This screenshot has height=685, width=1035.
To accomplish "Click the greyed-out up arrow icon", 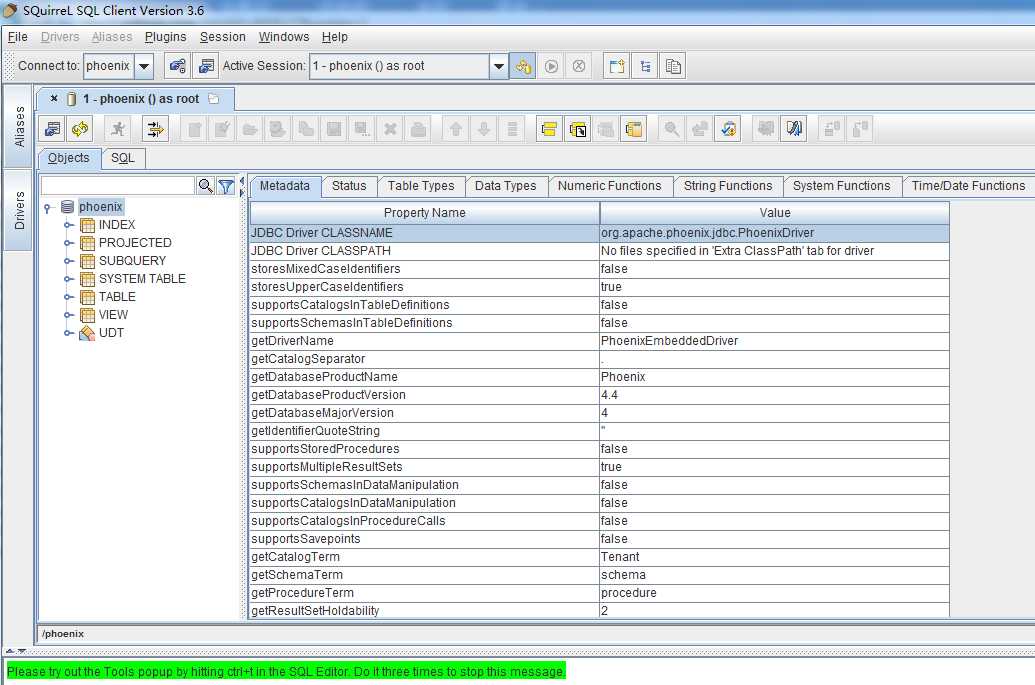I will pyautogui.click(x=455, y=129).
